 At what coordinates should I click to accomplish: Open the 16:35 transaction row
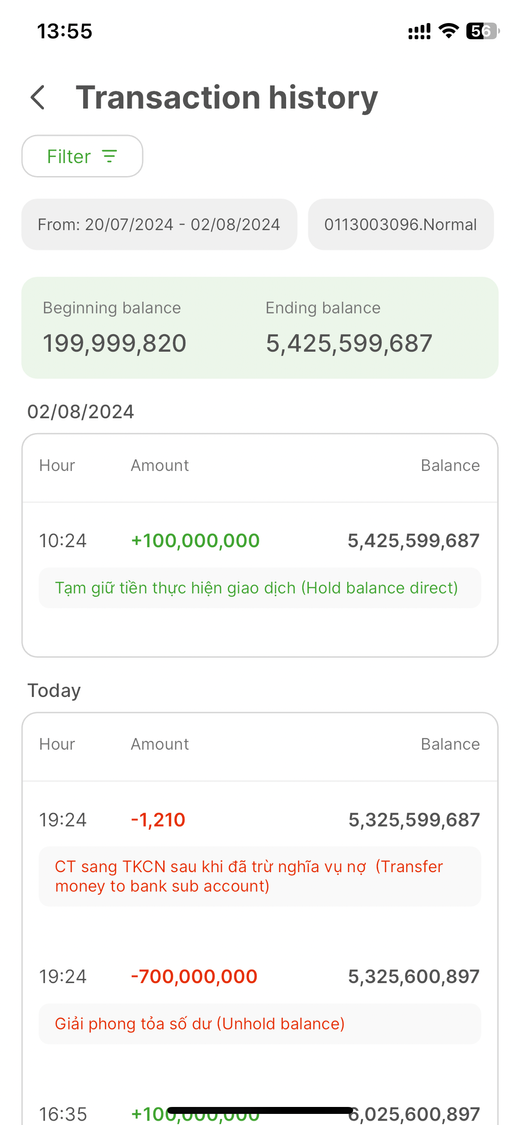(x=260, y=1114)
